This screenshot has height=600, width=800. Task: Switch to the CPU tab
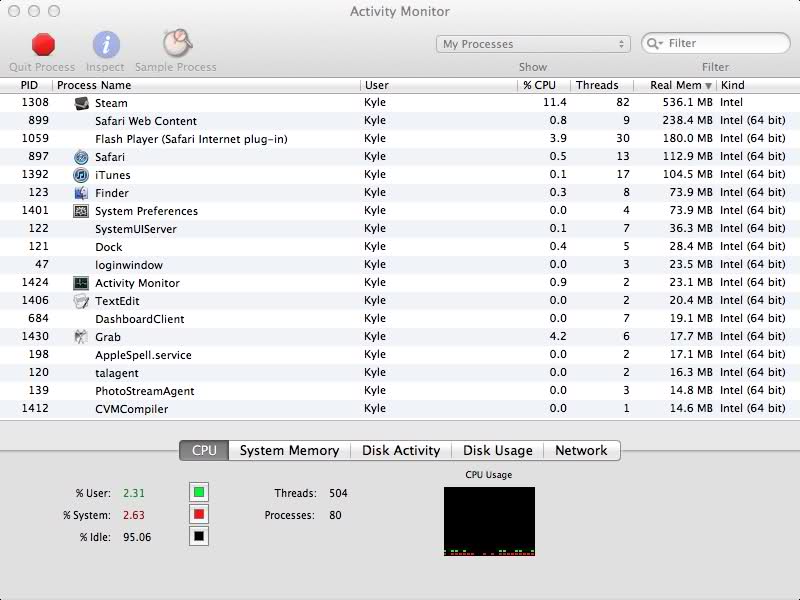[x=204, y=451]
